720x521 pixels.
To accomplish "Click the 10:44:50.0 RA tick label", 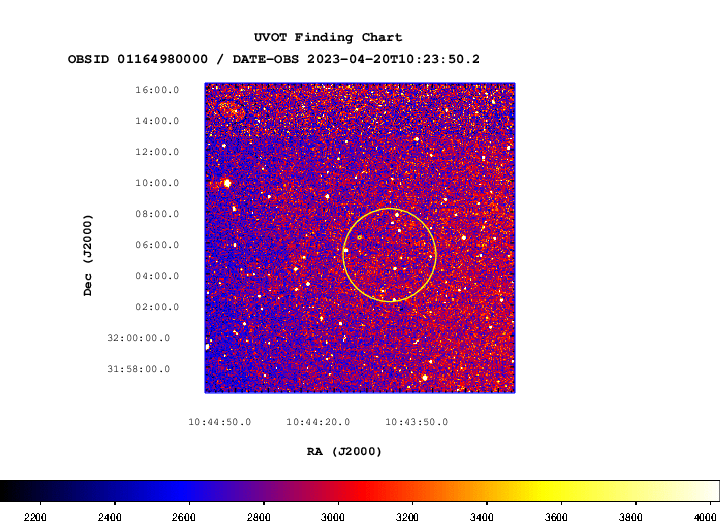I will tap(219, 422).
